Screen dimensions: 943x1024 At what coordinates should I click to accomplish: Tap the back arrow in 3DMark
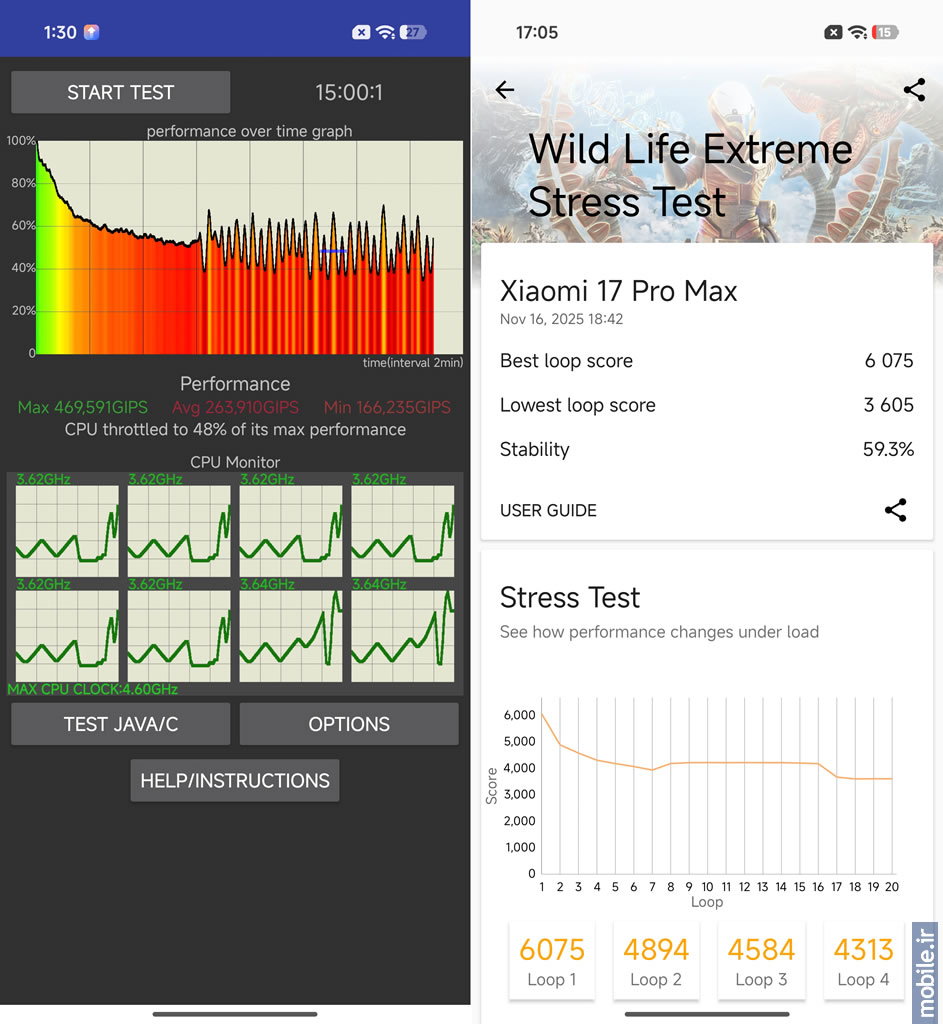click(x=505, y=90)
